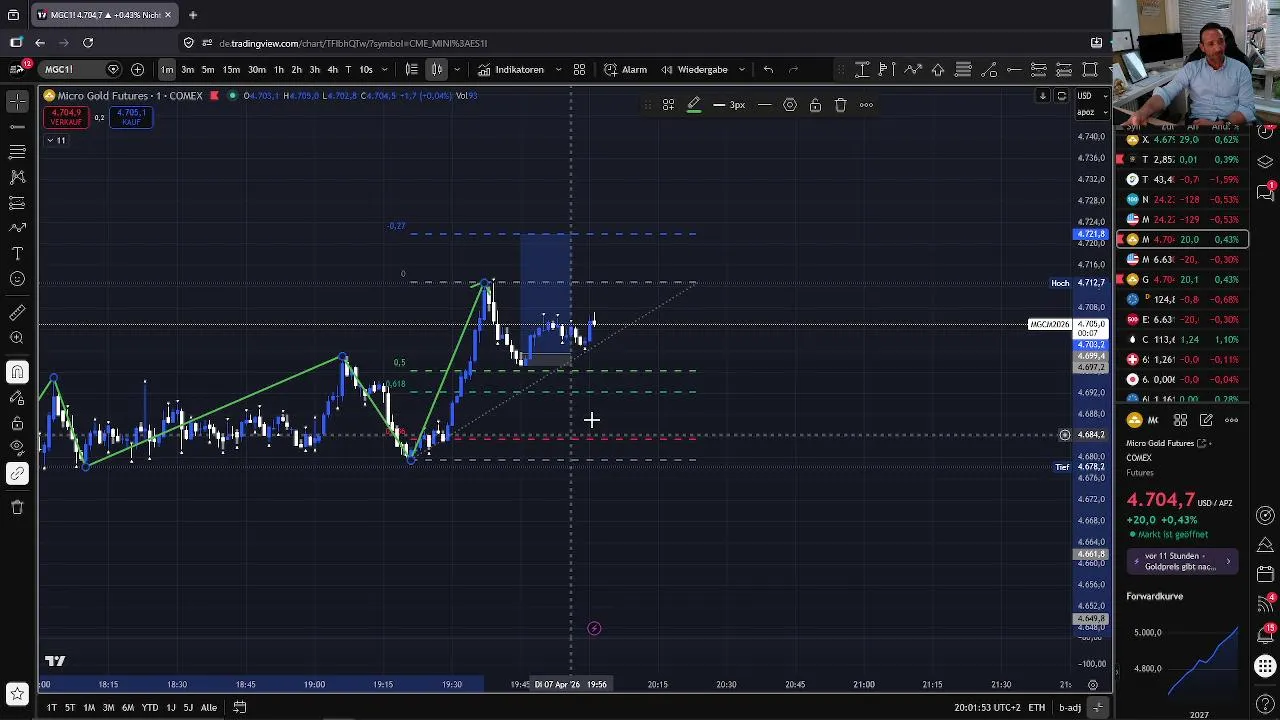
Task: Start Wiedergabe bar replay
Action: (694, 69)
